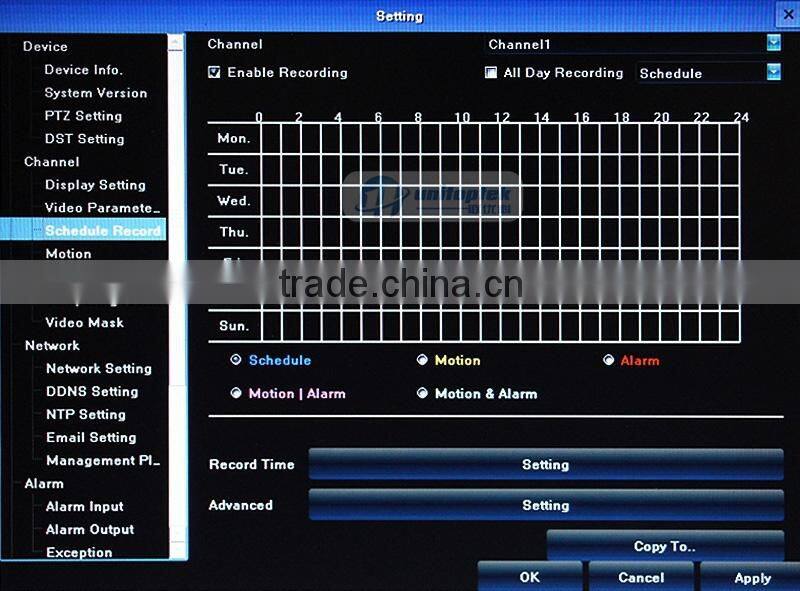Image resolution: width=800 pixels, height=591 pixels.
Task: Click the Copy To.. button
Action: coord(664,546)
